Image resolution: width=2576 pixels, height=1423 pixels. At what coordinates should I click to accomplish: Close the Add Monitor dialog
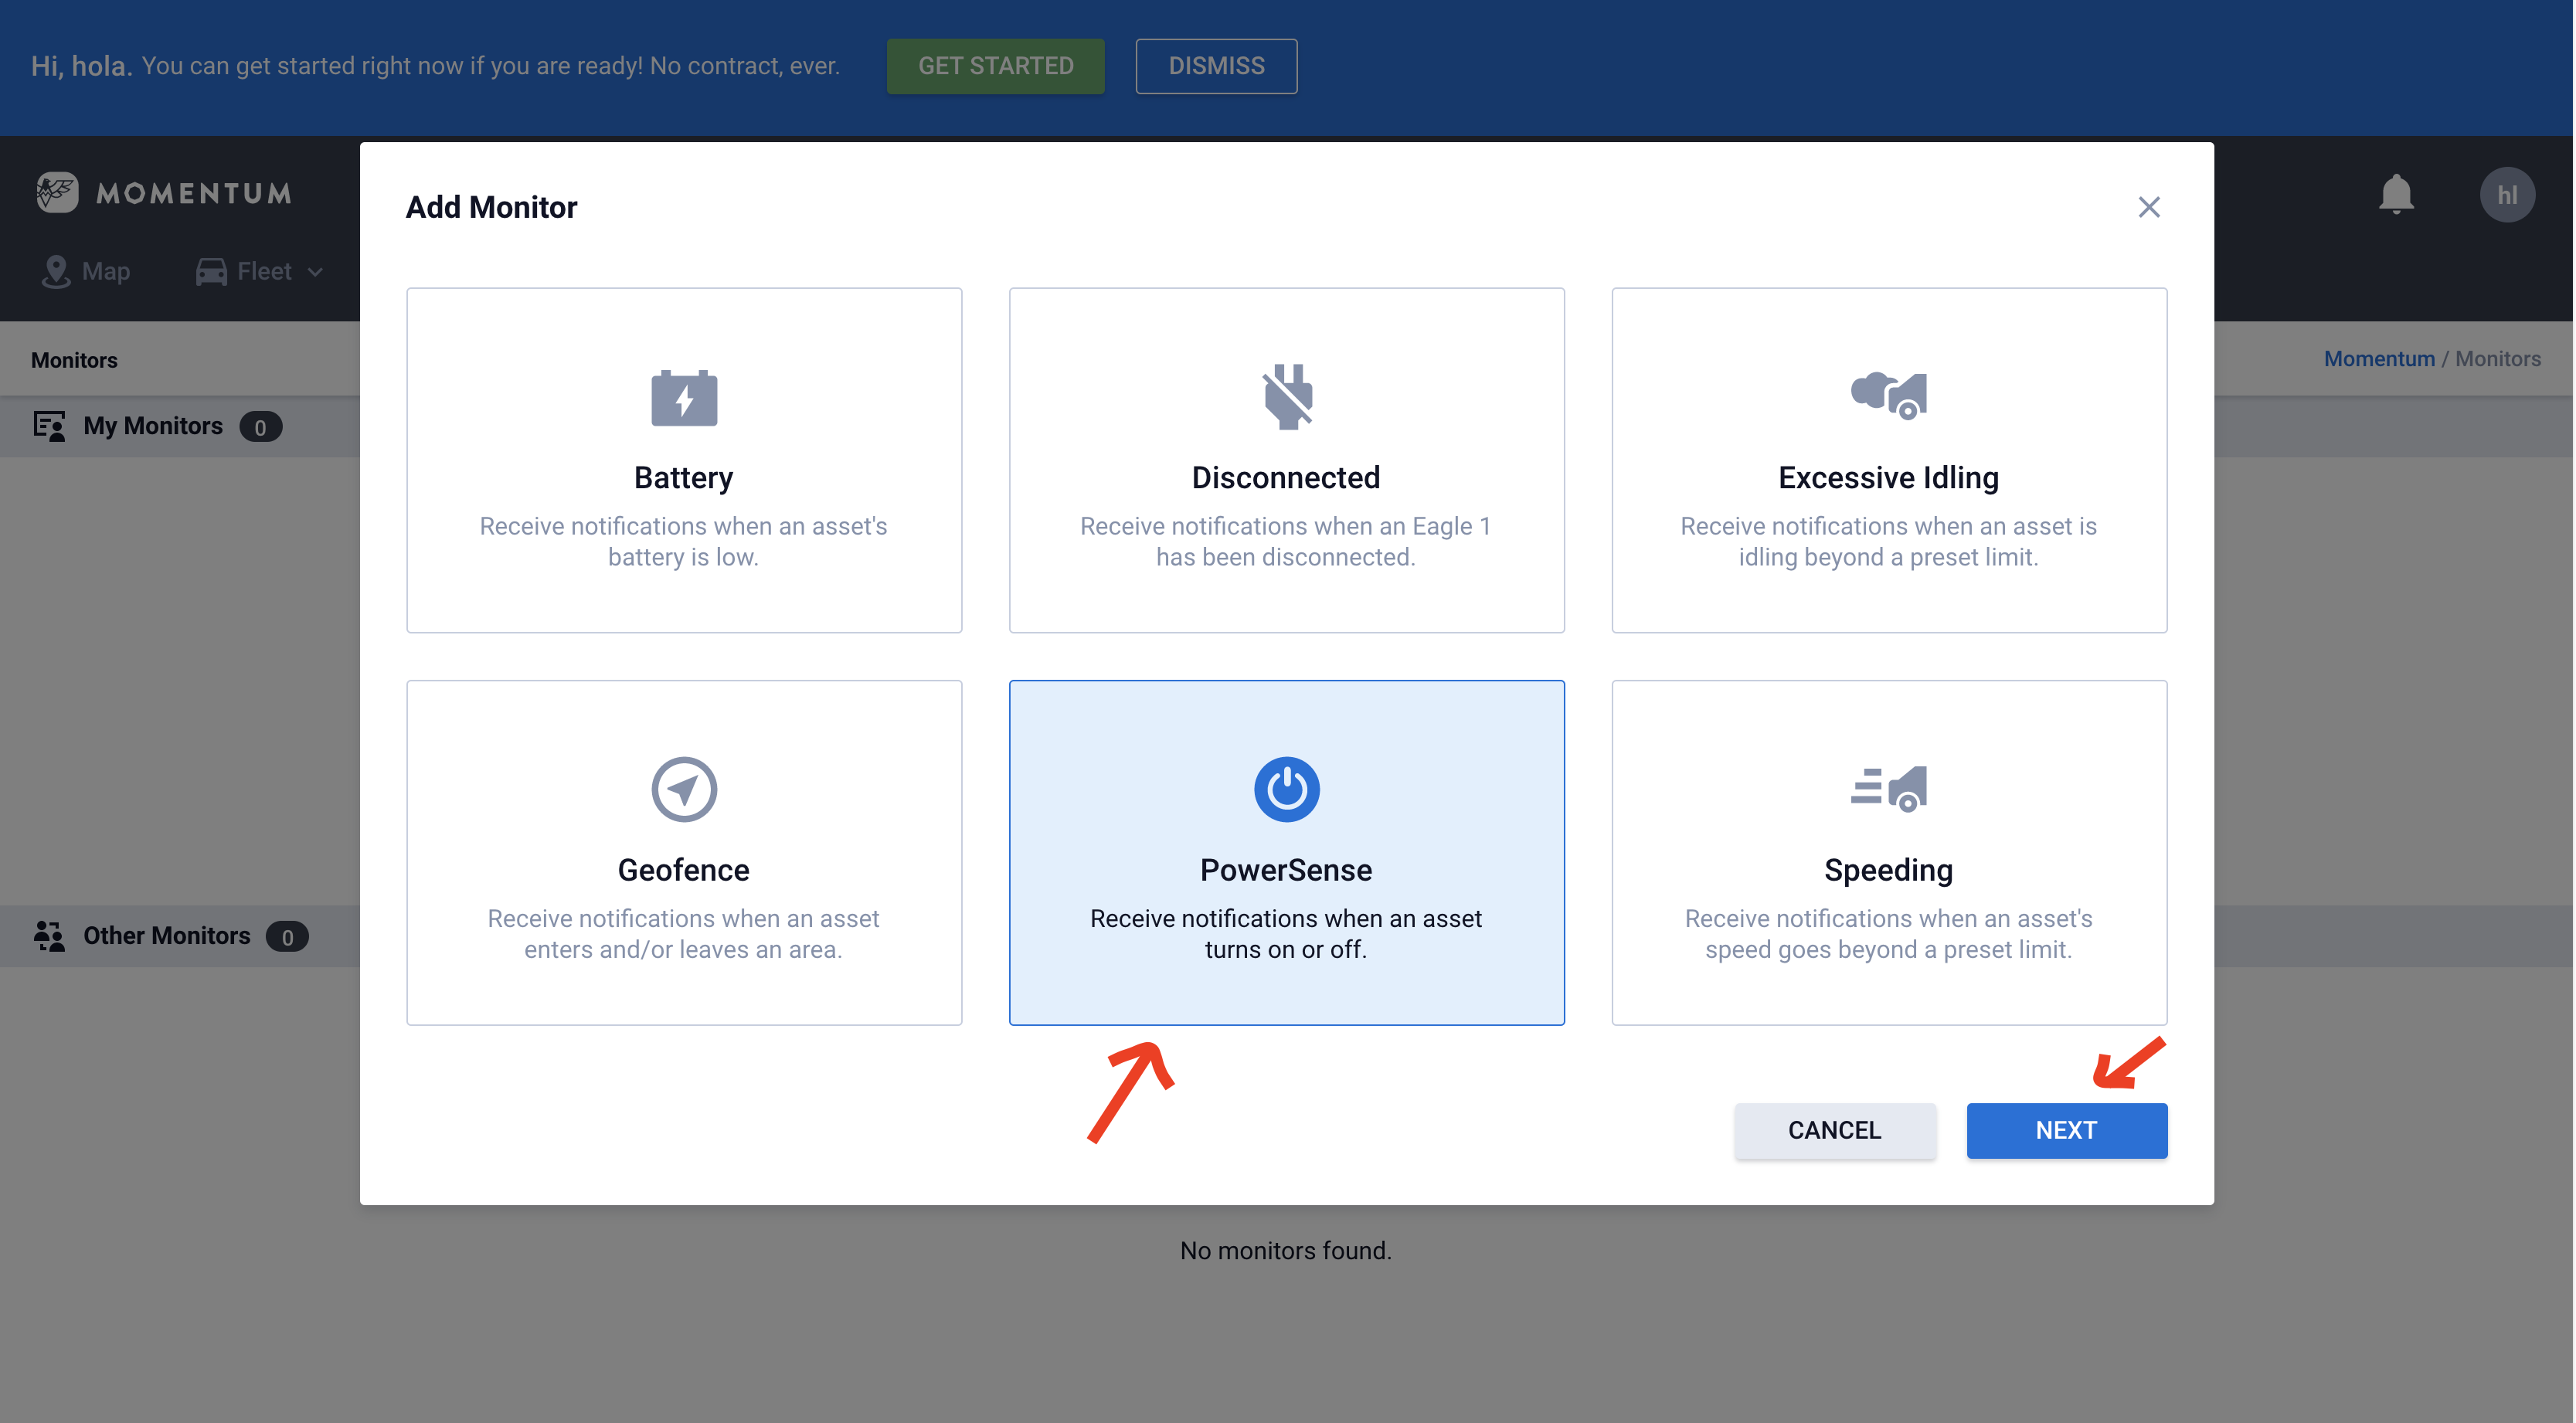coord(2148,207)
